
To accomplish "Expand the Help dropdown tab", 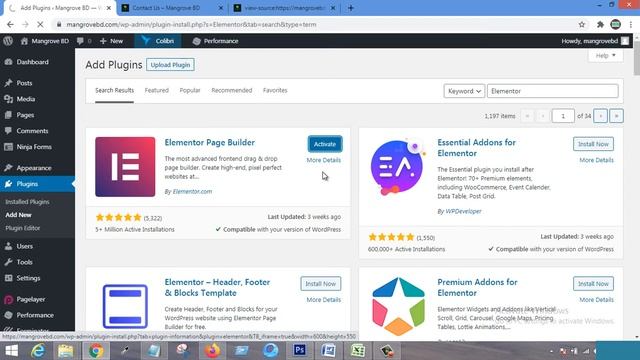I will 605,56.
